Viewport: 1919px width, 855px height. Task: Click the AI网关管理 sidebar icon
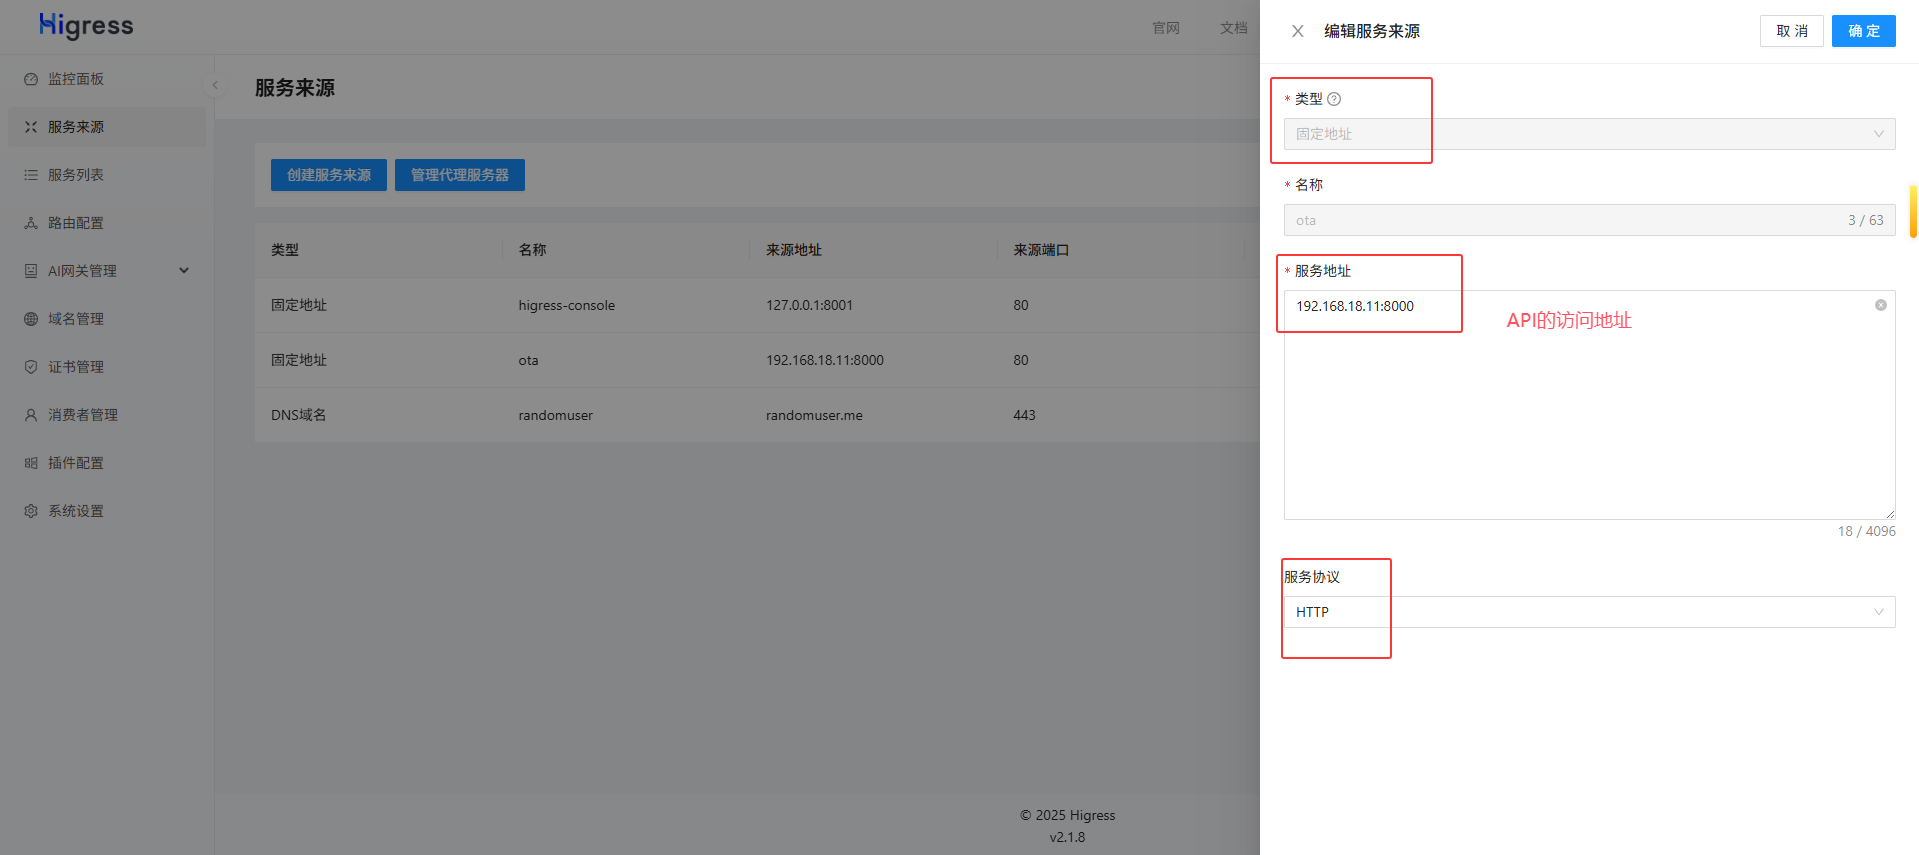pyautogui.click(x=31, y=271)
